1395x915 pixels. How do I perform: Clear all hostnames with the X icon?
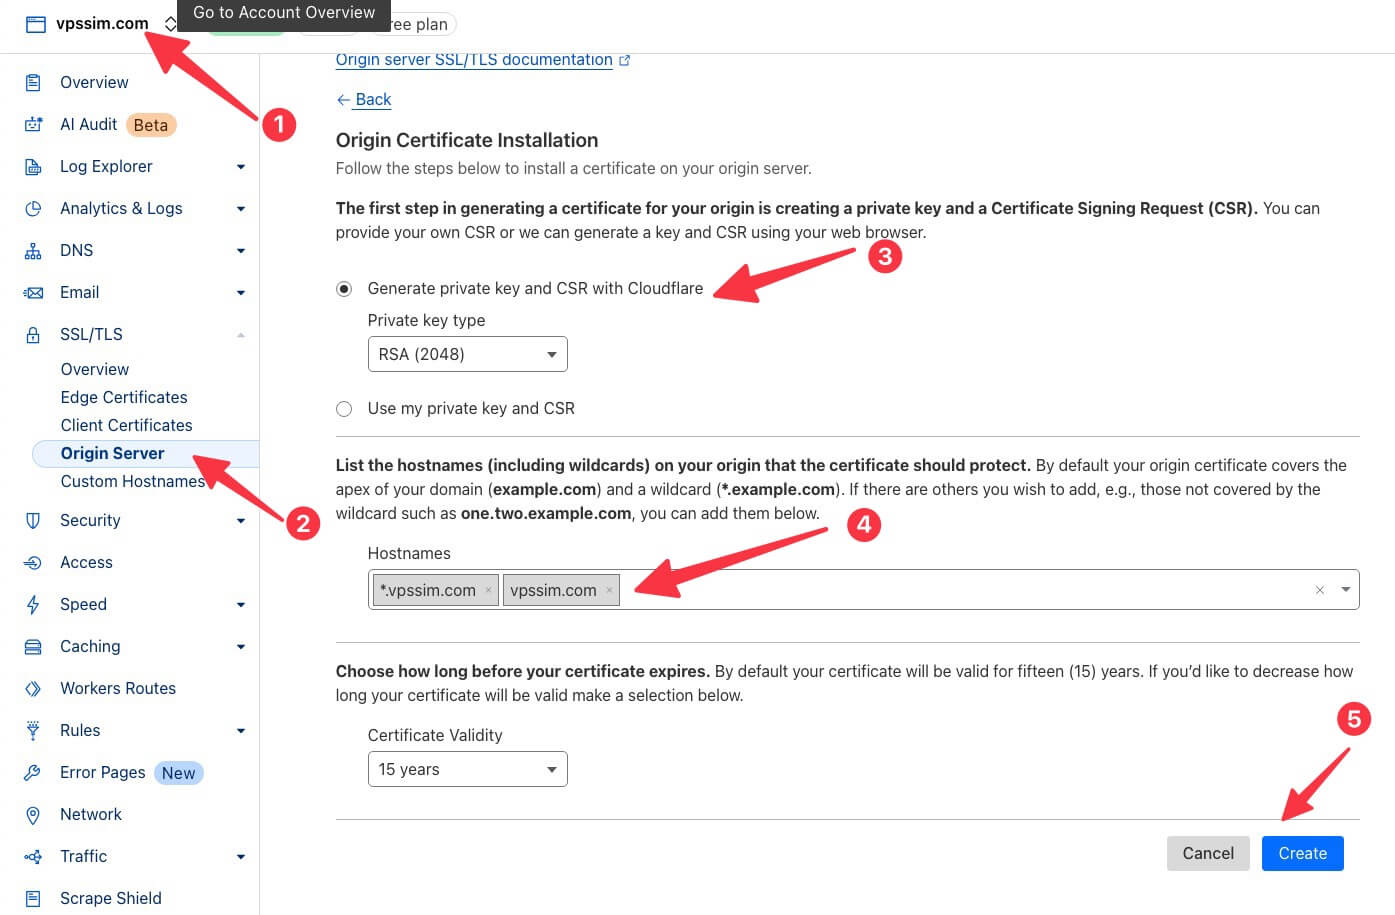[x=1320, y=590]
